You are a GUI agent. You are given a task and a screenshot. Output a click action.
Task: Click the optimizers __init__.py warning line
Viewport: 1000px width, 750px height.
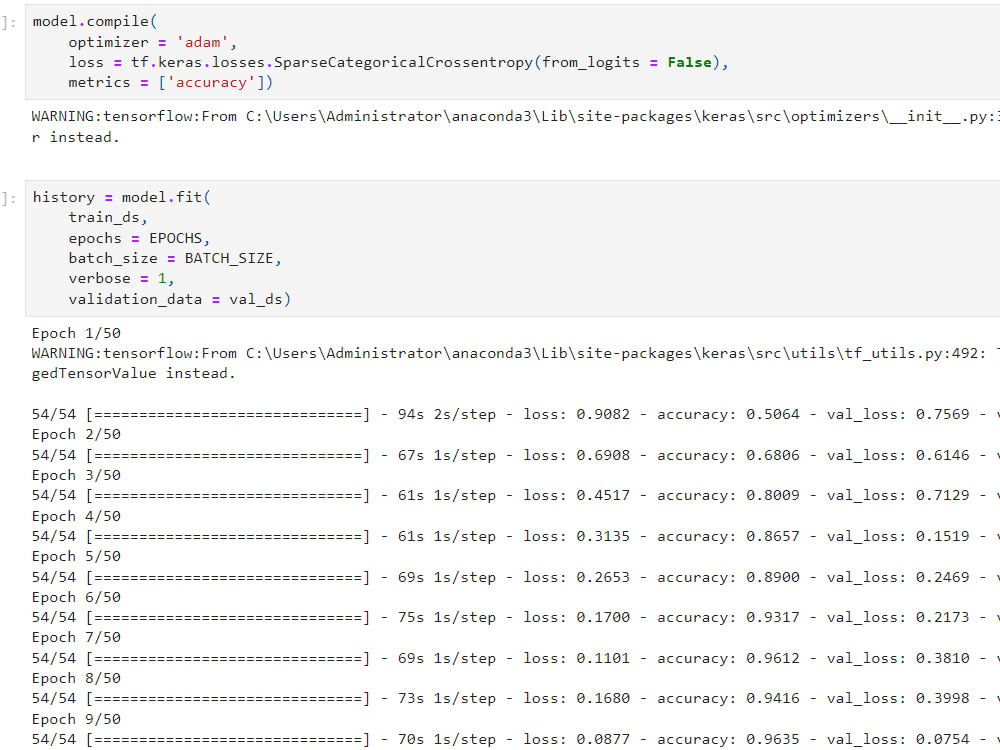tap(515, 117)
